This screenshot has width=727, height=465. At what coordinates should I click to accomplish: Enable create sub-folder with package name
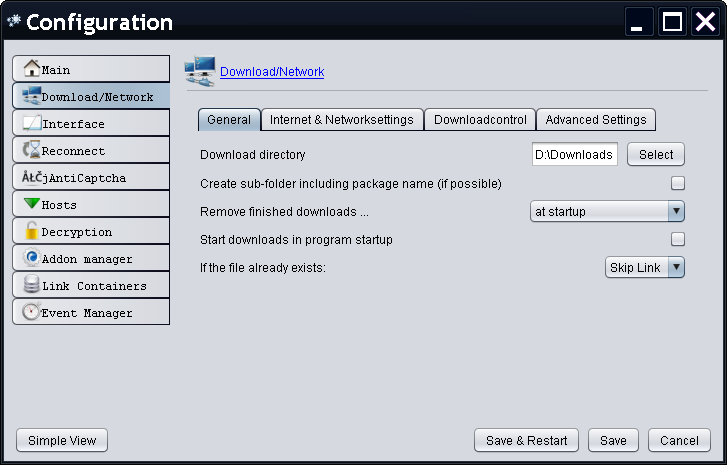click(x=678, y=183)
